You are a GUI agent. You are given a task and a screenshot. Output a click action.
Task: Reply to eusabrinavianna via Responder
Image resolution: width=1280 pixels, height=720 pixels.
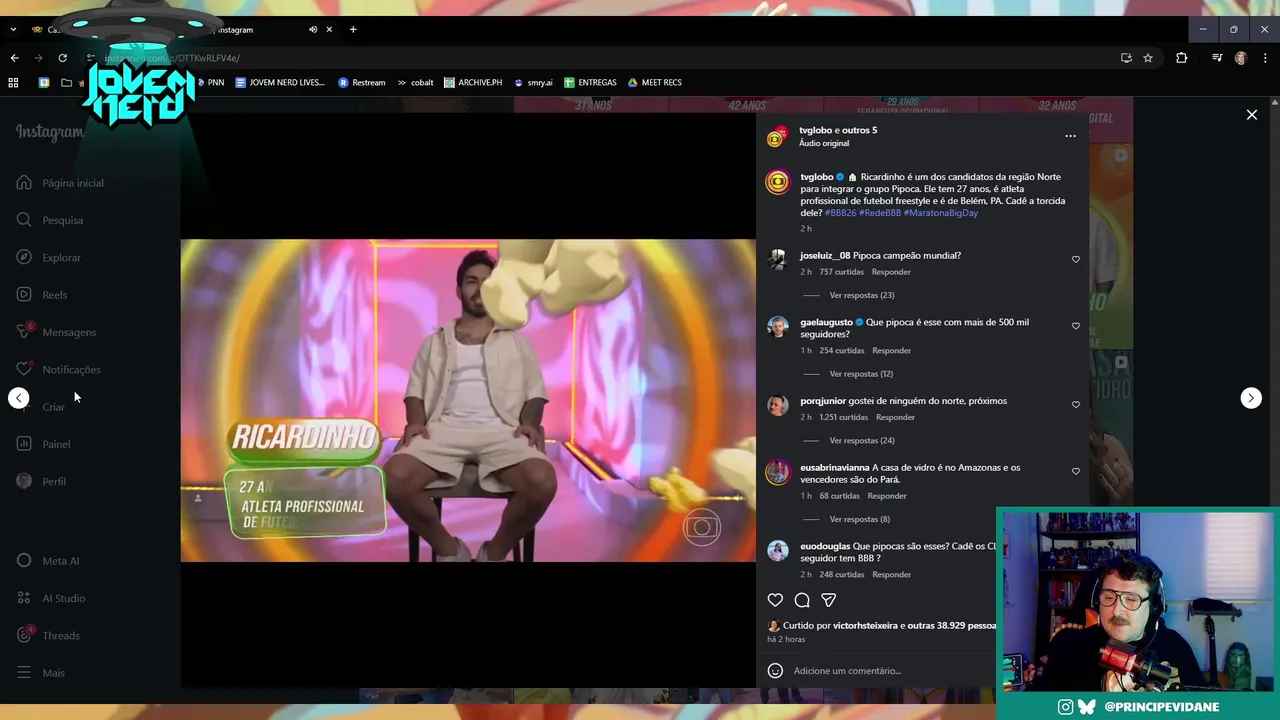[887, 496]
